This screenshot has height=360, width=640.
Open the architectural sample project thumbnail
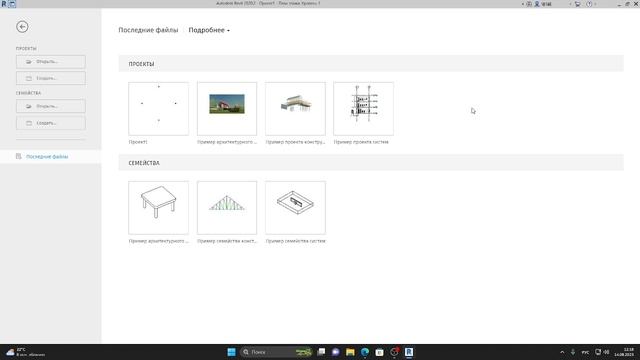[227, 109]
